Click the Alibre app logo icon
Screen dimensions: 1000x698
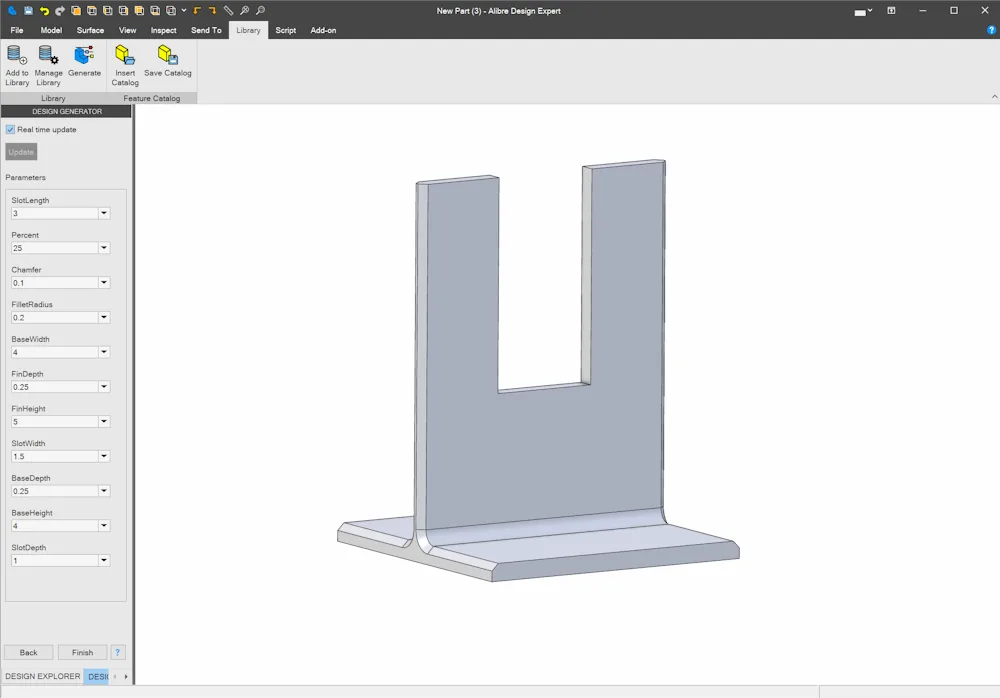pyautogui.click(x=12, y=10)
